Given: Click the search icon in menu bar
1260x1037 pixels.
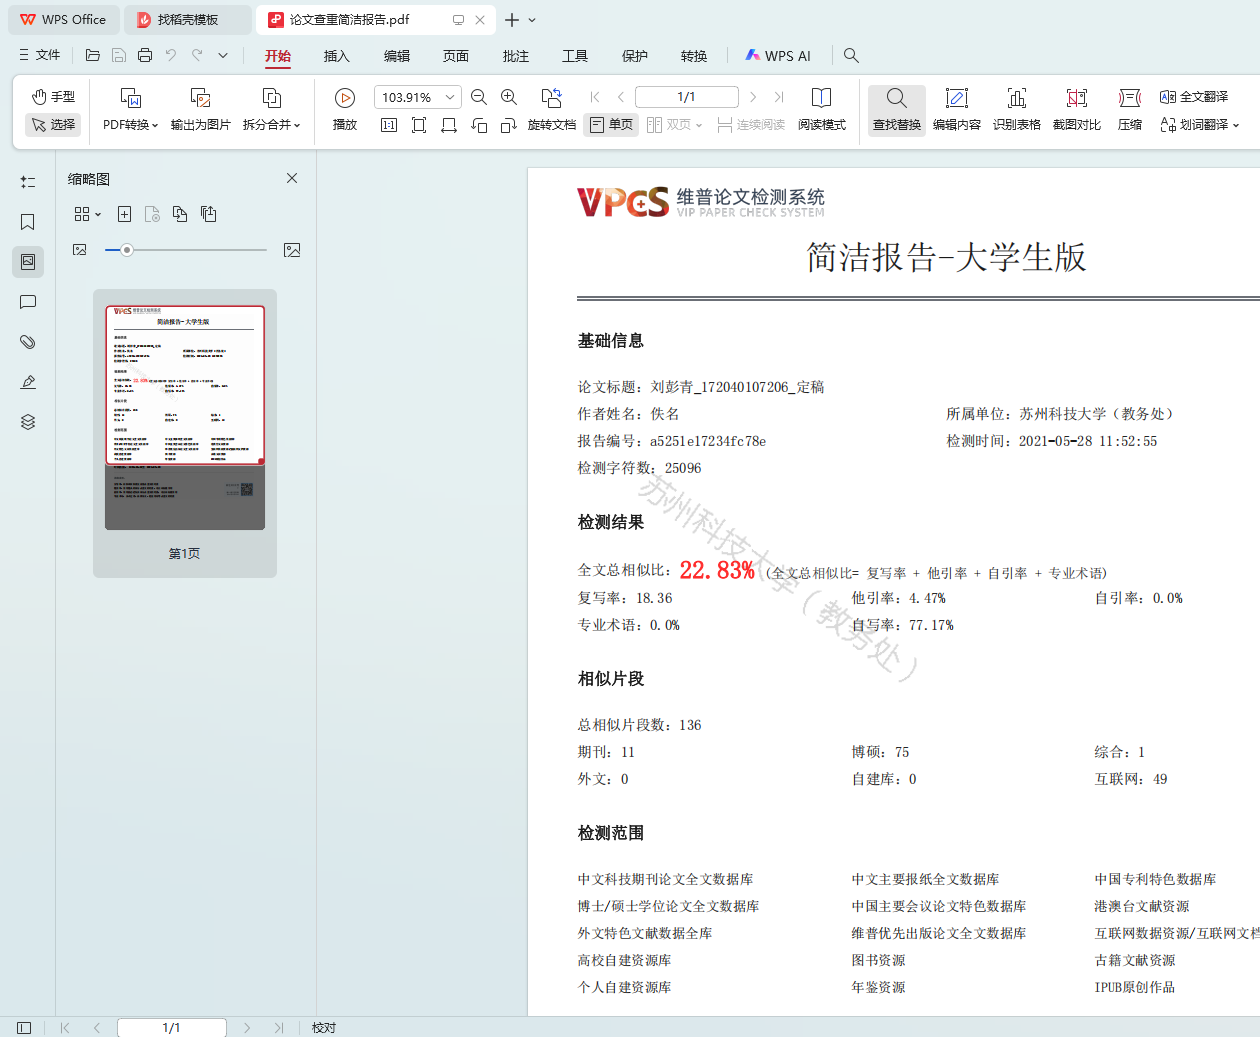Looking at the screenshot, I should click(x=851, y=56).
